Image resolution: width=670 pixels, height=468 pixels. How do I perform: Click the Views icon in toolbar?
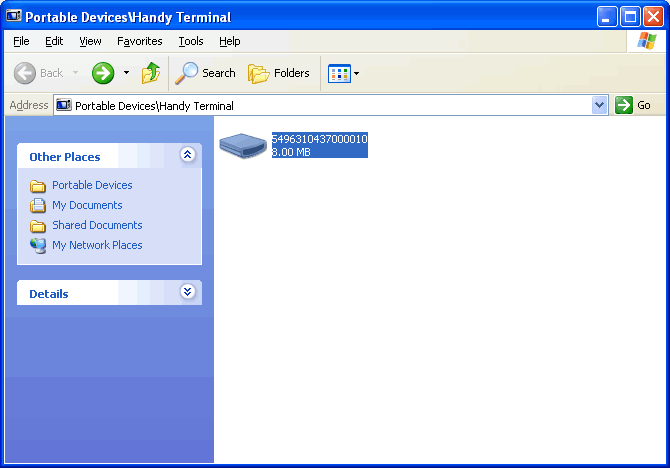(339, 73)
